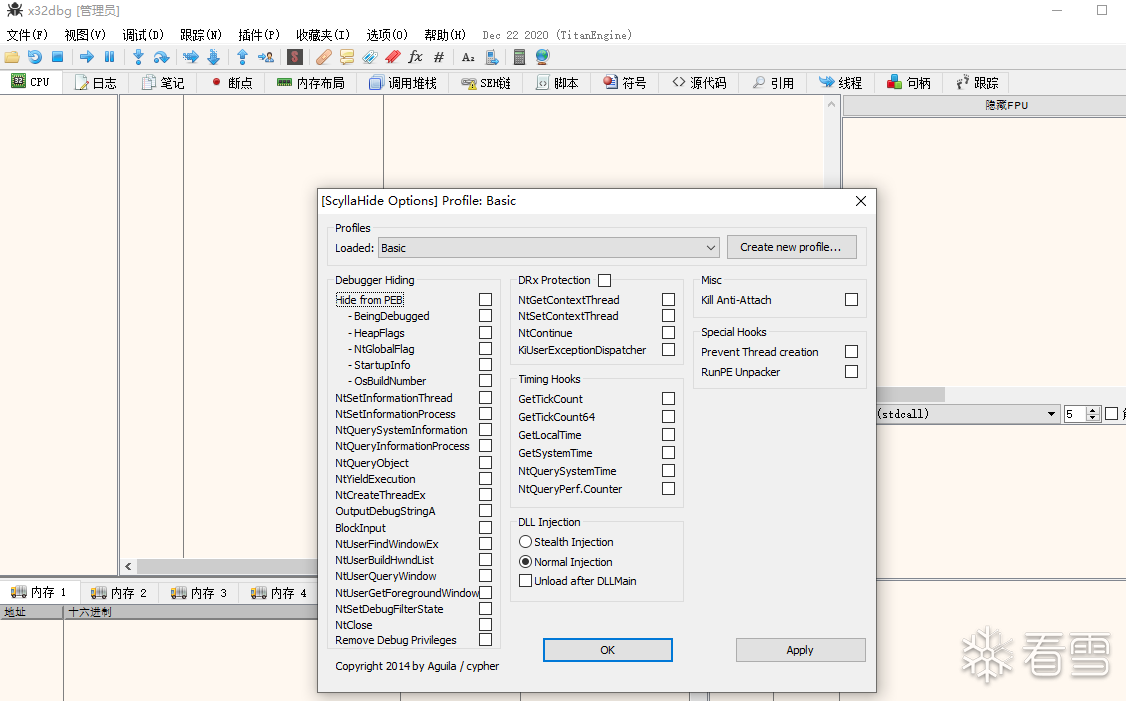Click the restart debuggee icon
The width and height of the screenshot is (1126, 701).
(34, 57)
